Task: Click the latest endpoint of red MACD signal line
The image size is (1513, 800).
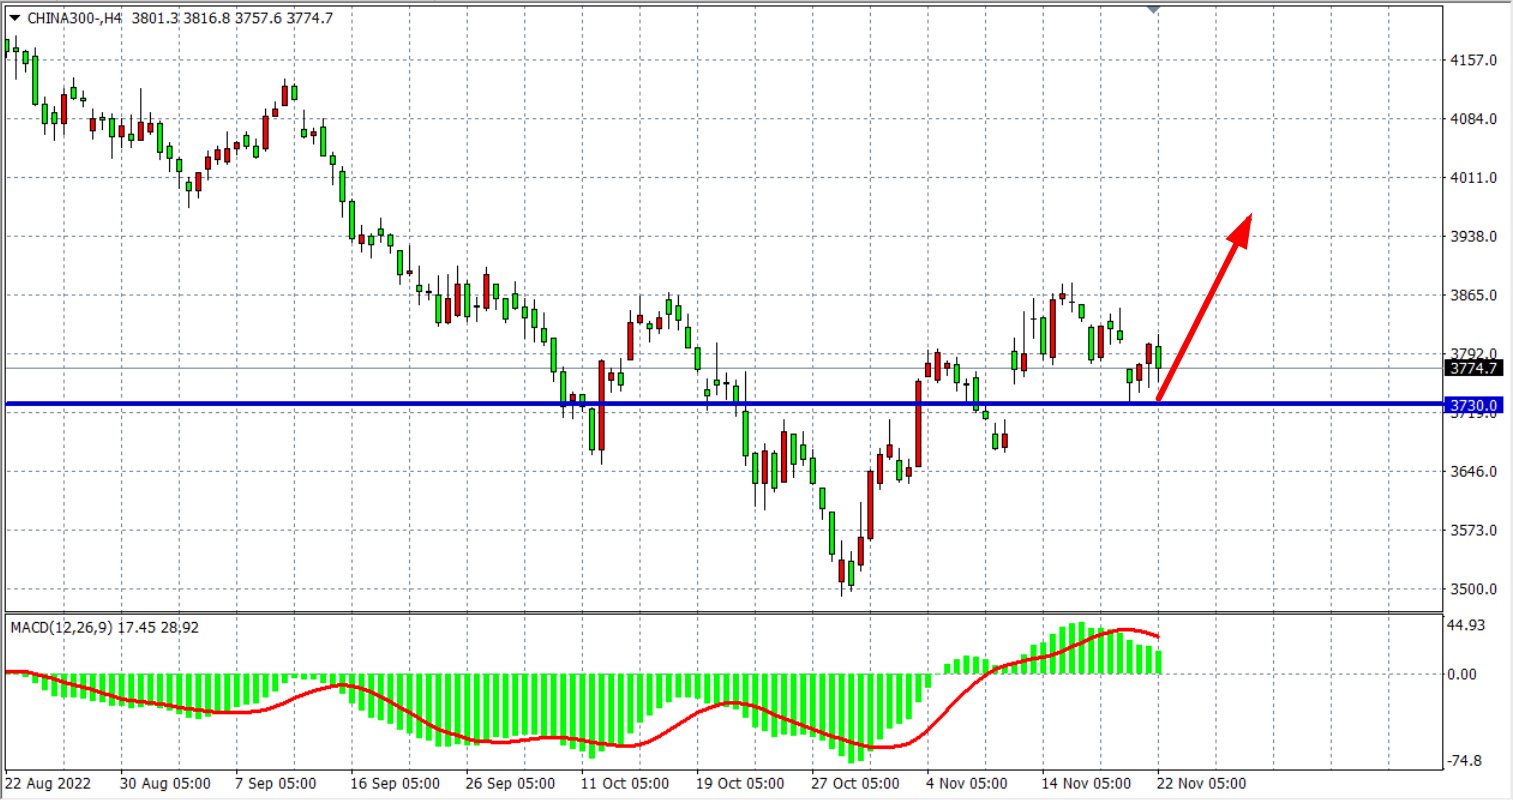Action: click(x=1158, y=637)
